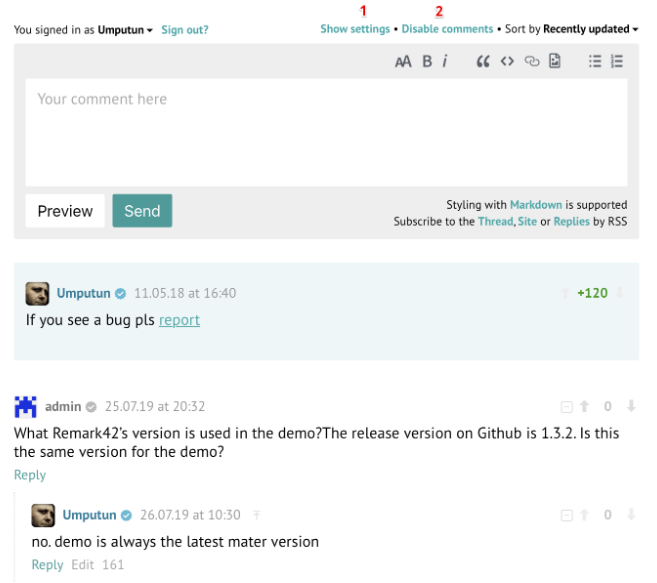The image size is (657, 583).
Task: Insert a numbered ordered list
Action: point(617,62)
